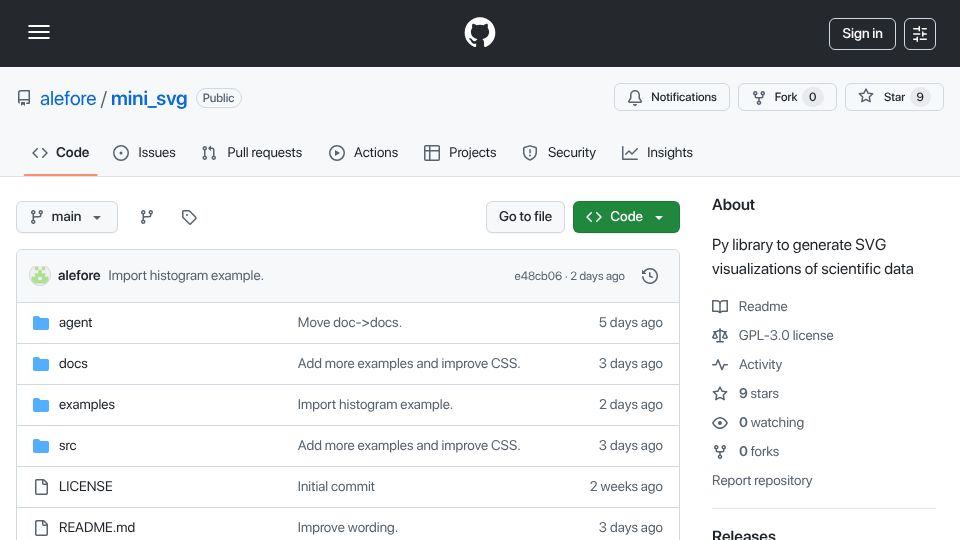Switch to the Code tab
This screenshot has width=960, height=540.
[61, 152]
